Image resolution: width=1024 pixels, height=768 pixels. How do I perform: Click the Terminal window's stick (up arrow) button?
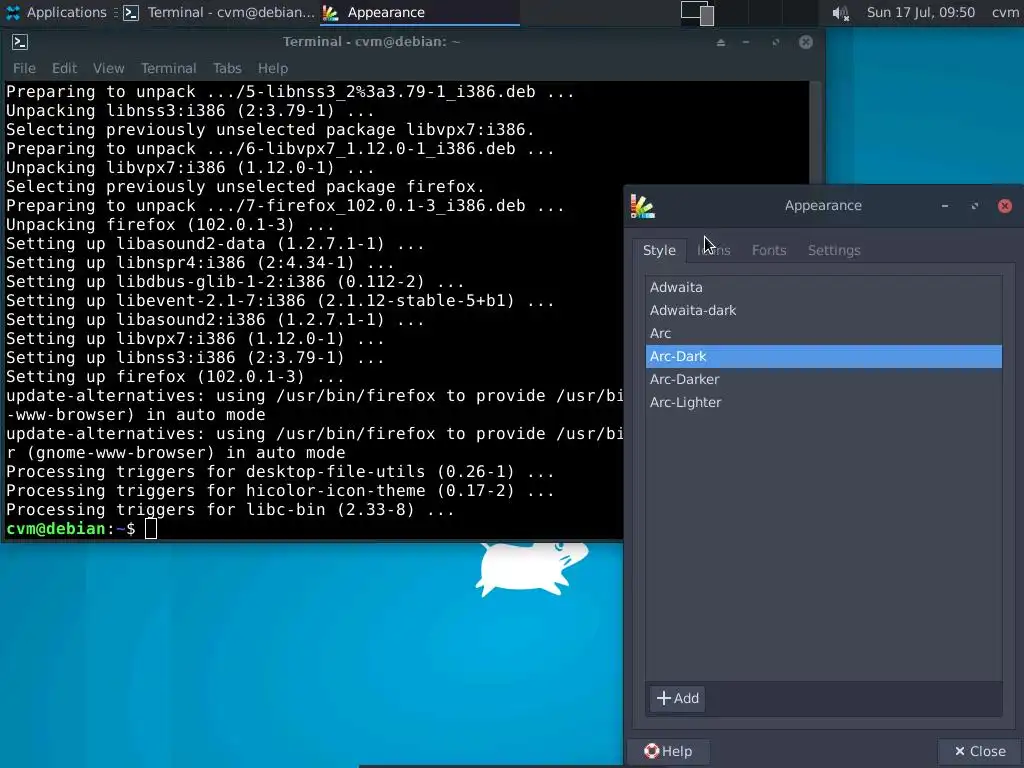(721, 42)
